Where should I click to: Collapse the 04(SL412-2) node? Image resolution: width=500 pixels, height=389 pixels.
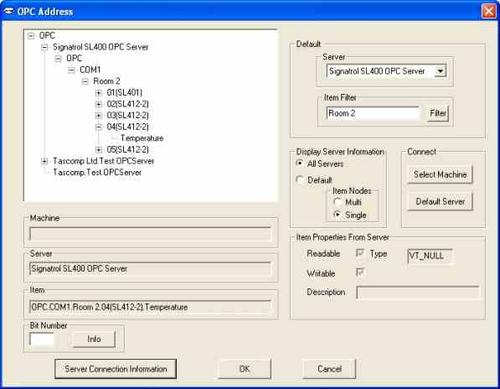[x=99, y=127]
